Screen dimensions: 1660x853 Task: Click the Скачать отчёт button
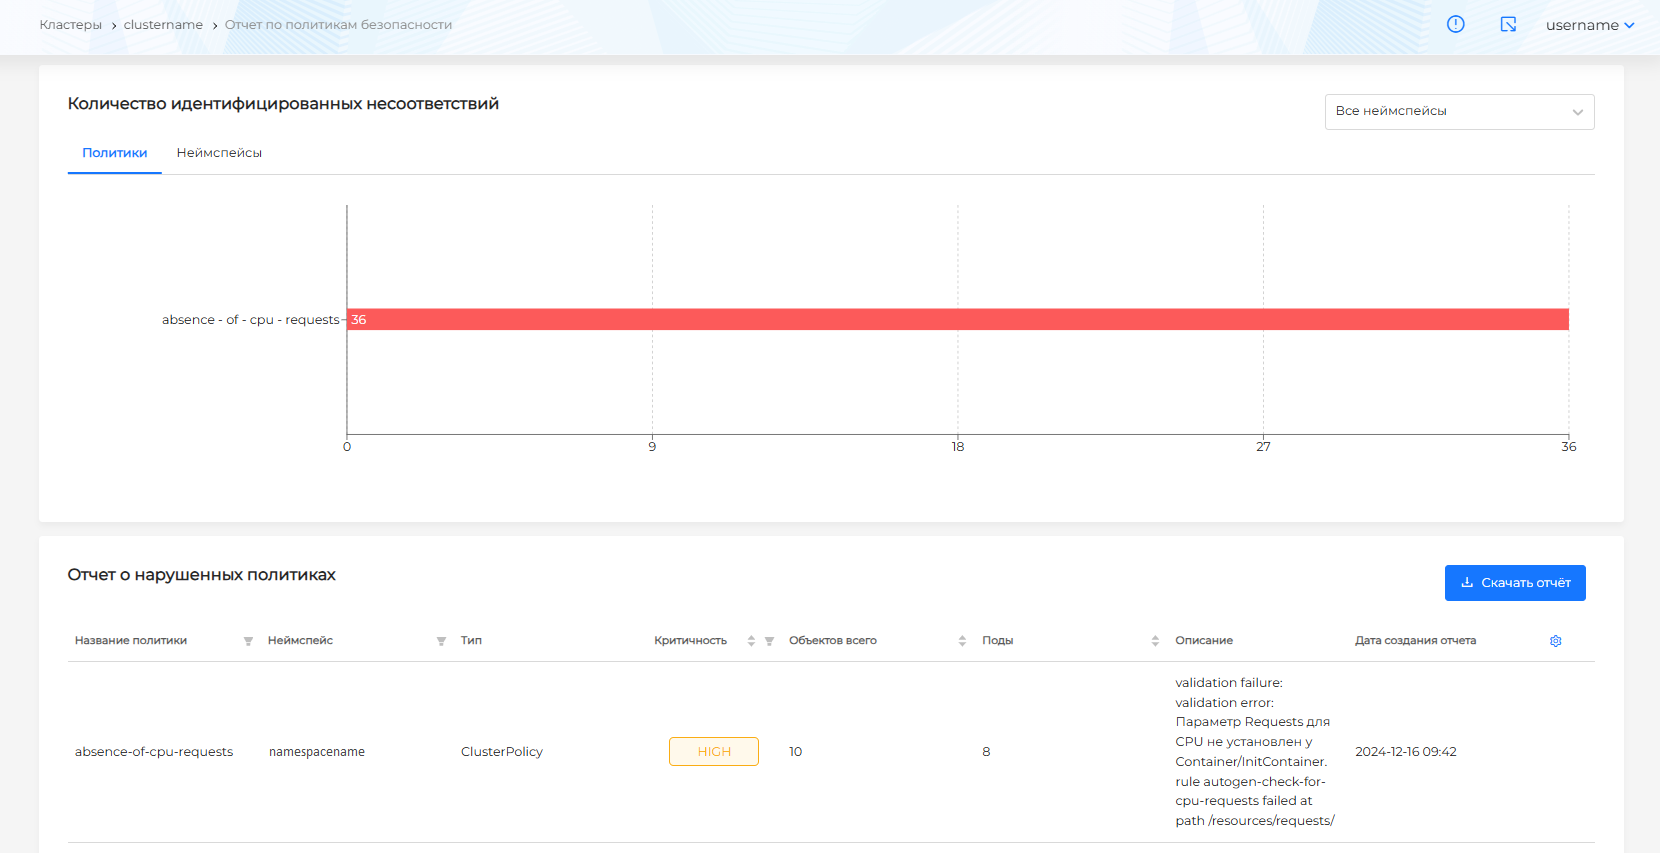coord(1514,583)
